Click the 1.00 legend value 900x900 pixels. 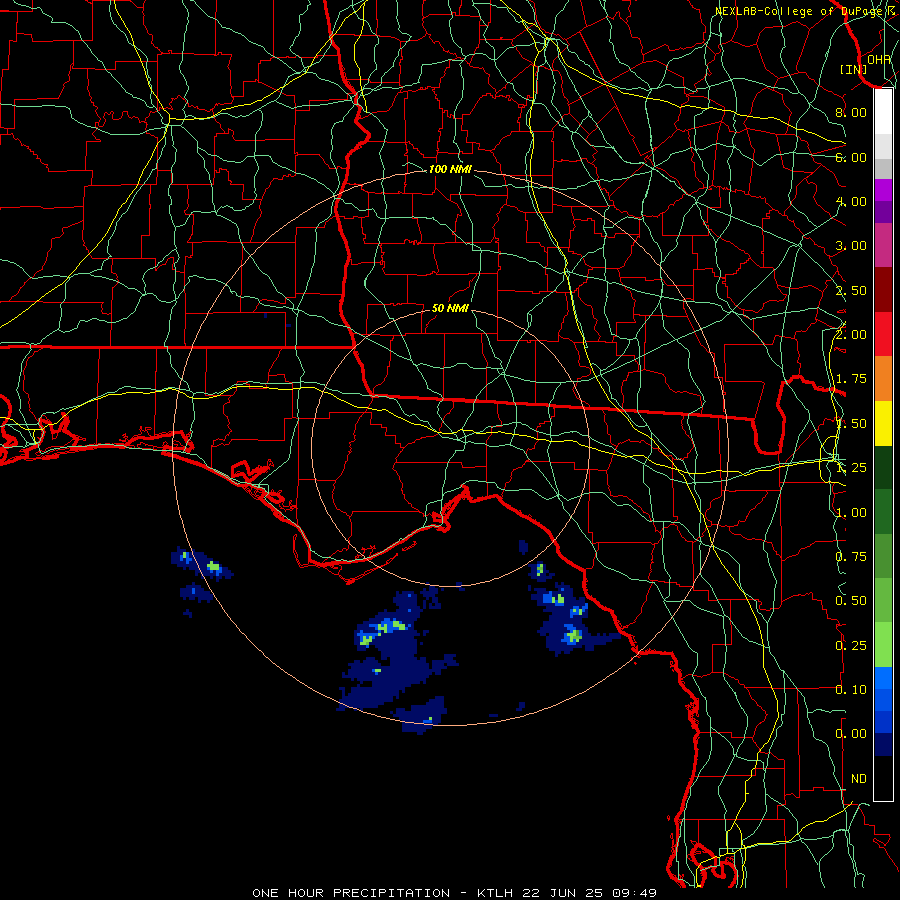click(851, 513)
